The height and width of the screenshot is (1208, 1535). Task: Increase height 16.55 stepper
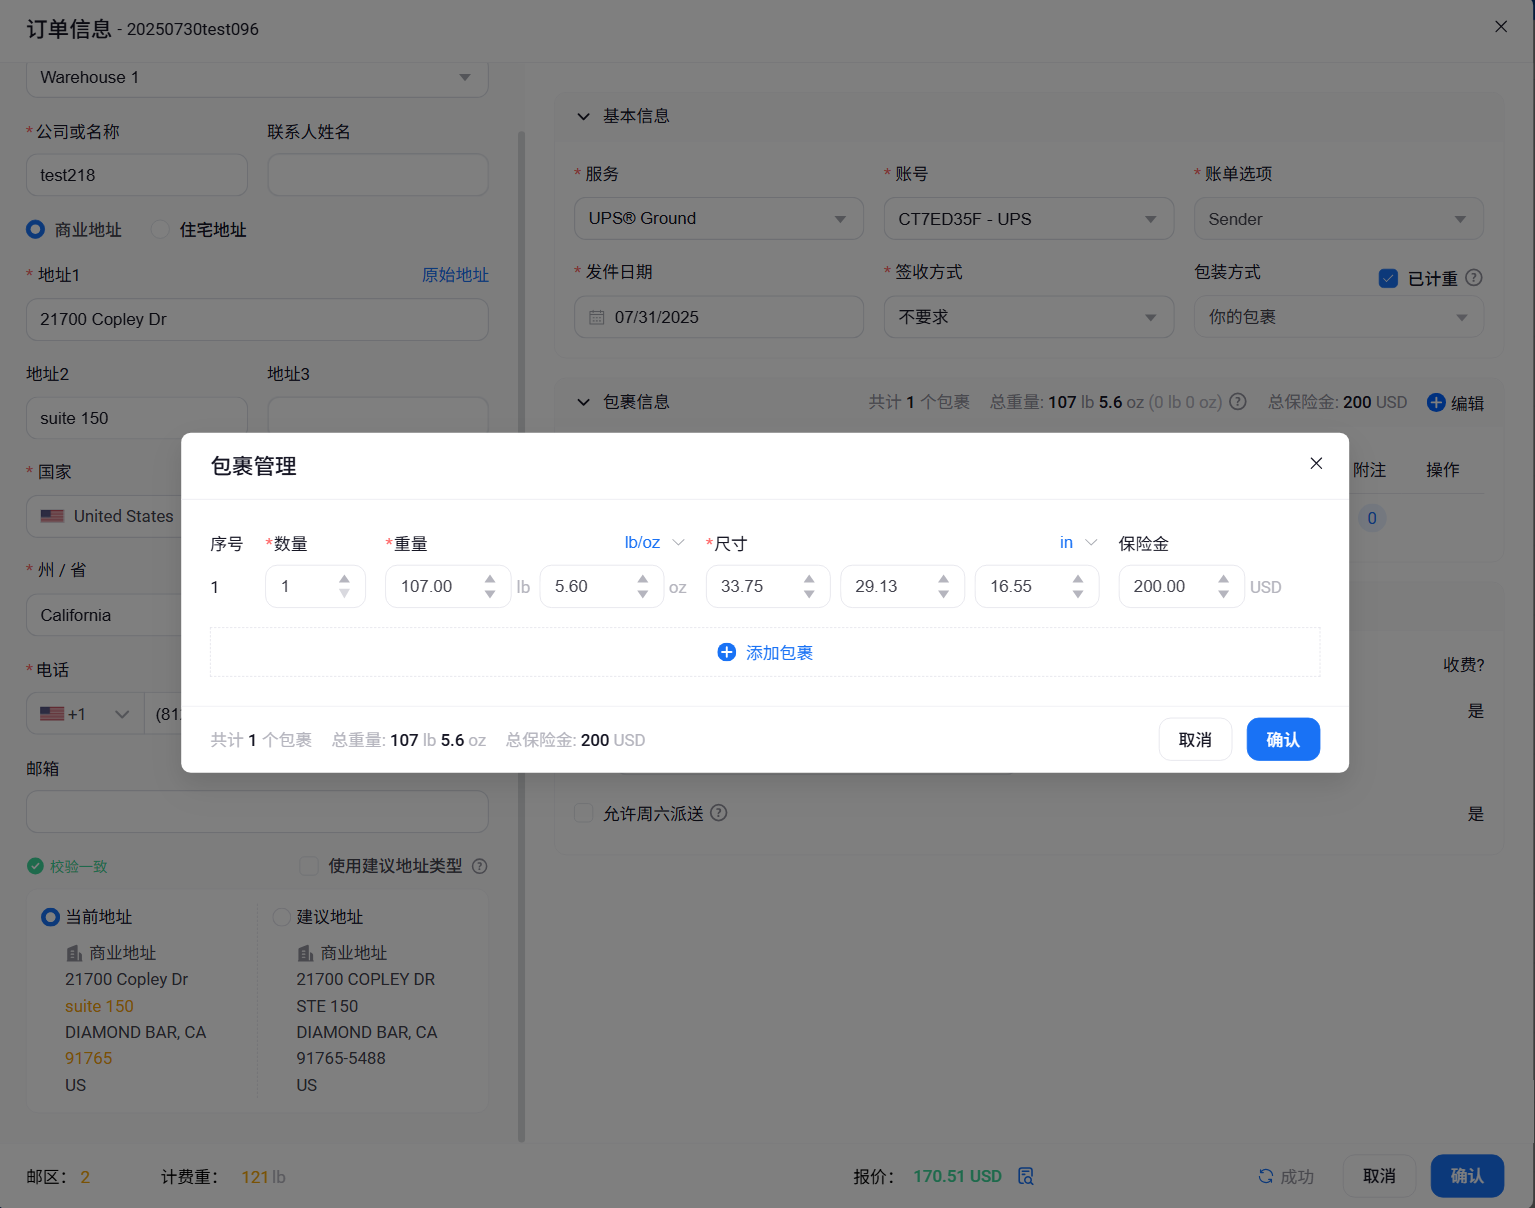pos(1078,579)
